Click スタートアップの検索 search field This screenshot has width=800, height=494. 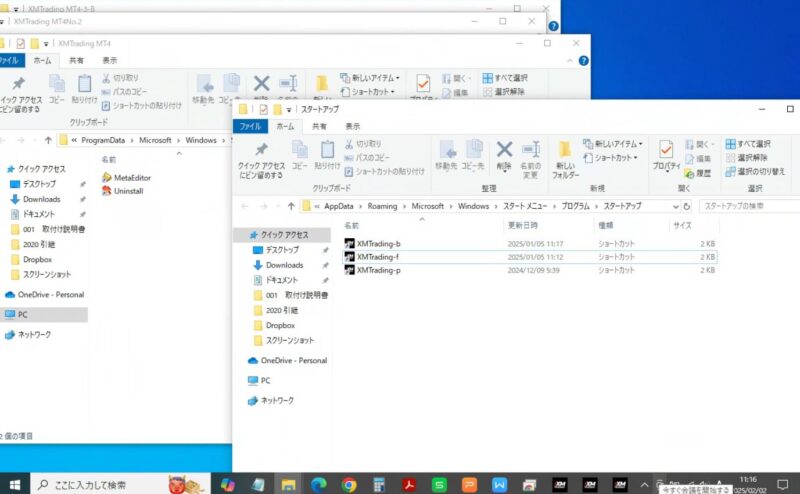click(749, 206)
